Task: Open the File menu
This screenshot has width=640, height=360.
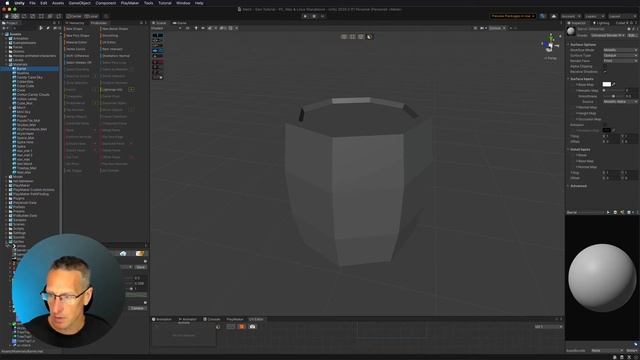Action: click(x=32, y=3)
